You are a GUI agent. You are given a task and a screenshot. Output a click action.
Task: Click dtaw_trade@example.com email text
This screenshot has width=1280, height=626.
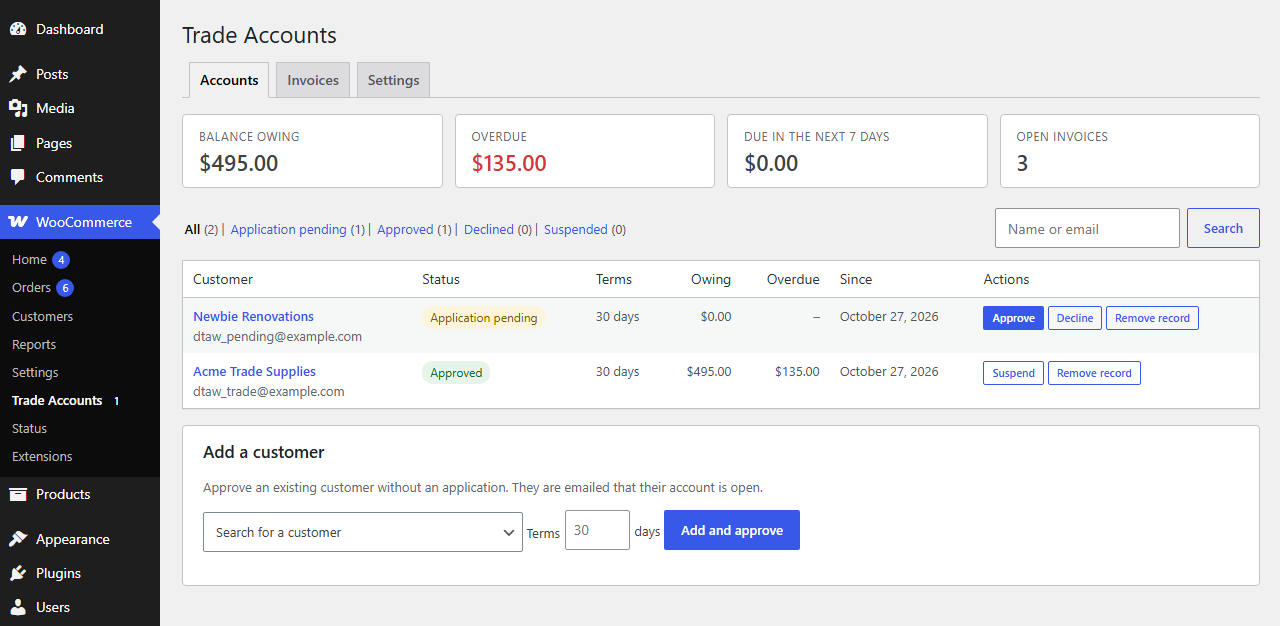(268, 392)
